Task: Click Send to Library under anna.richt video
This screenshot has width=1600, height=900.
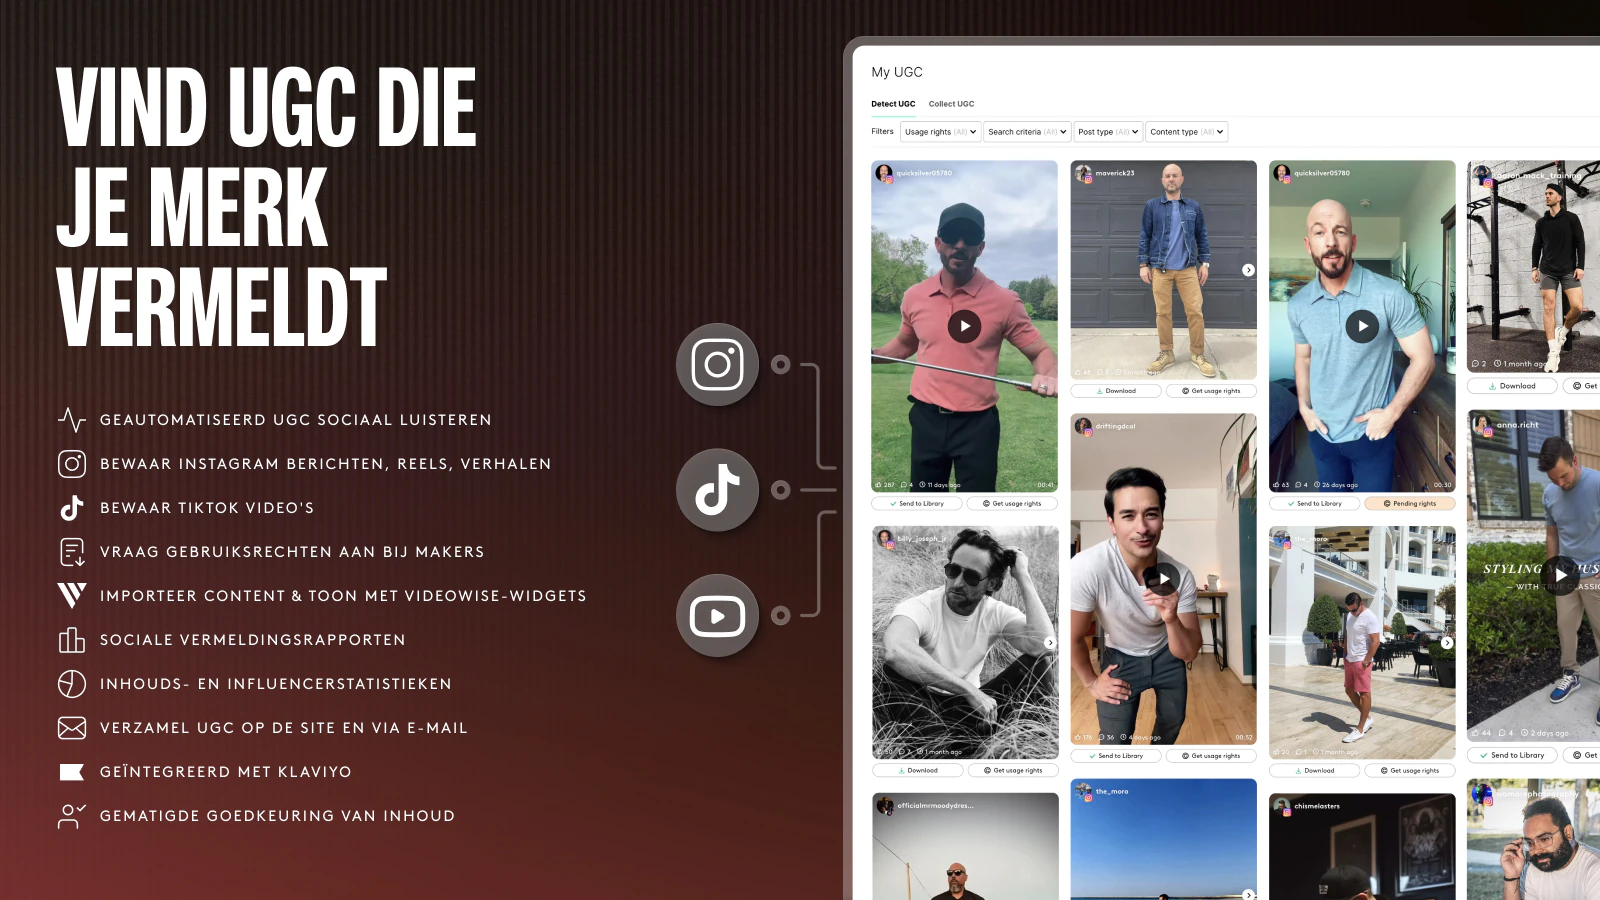Action: point(1512,756)
